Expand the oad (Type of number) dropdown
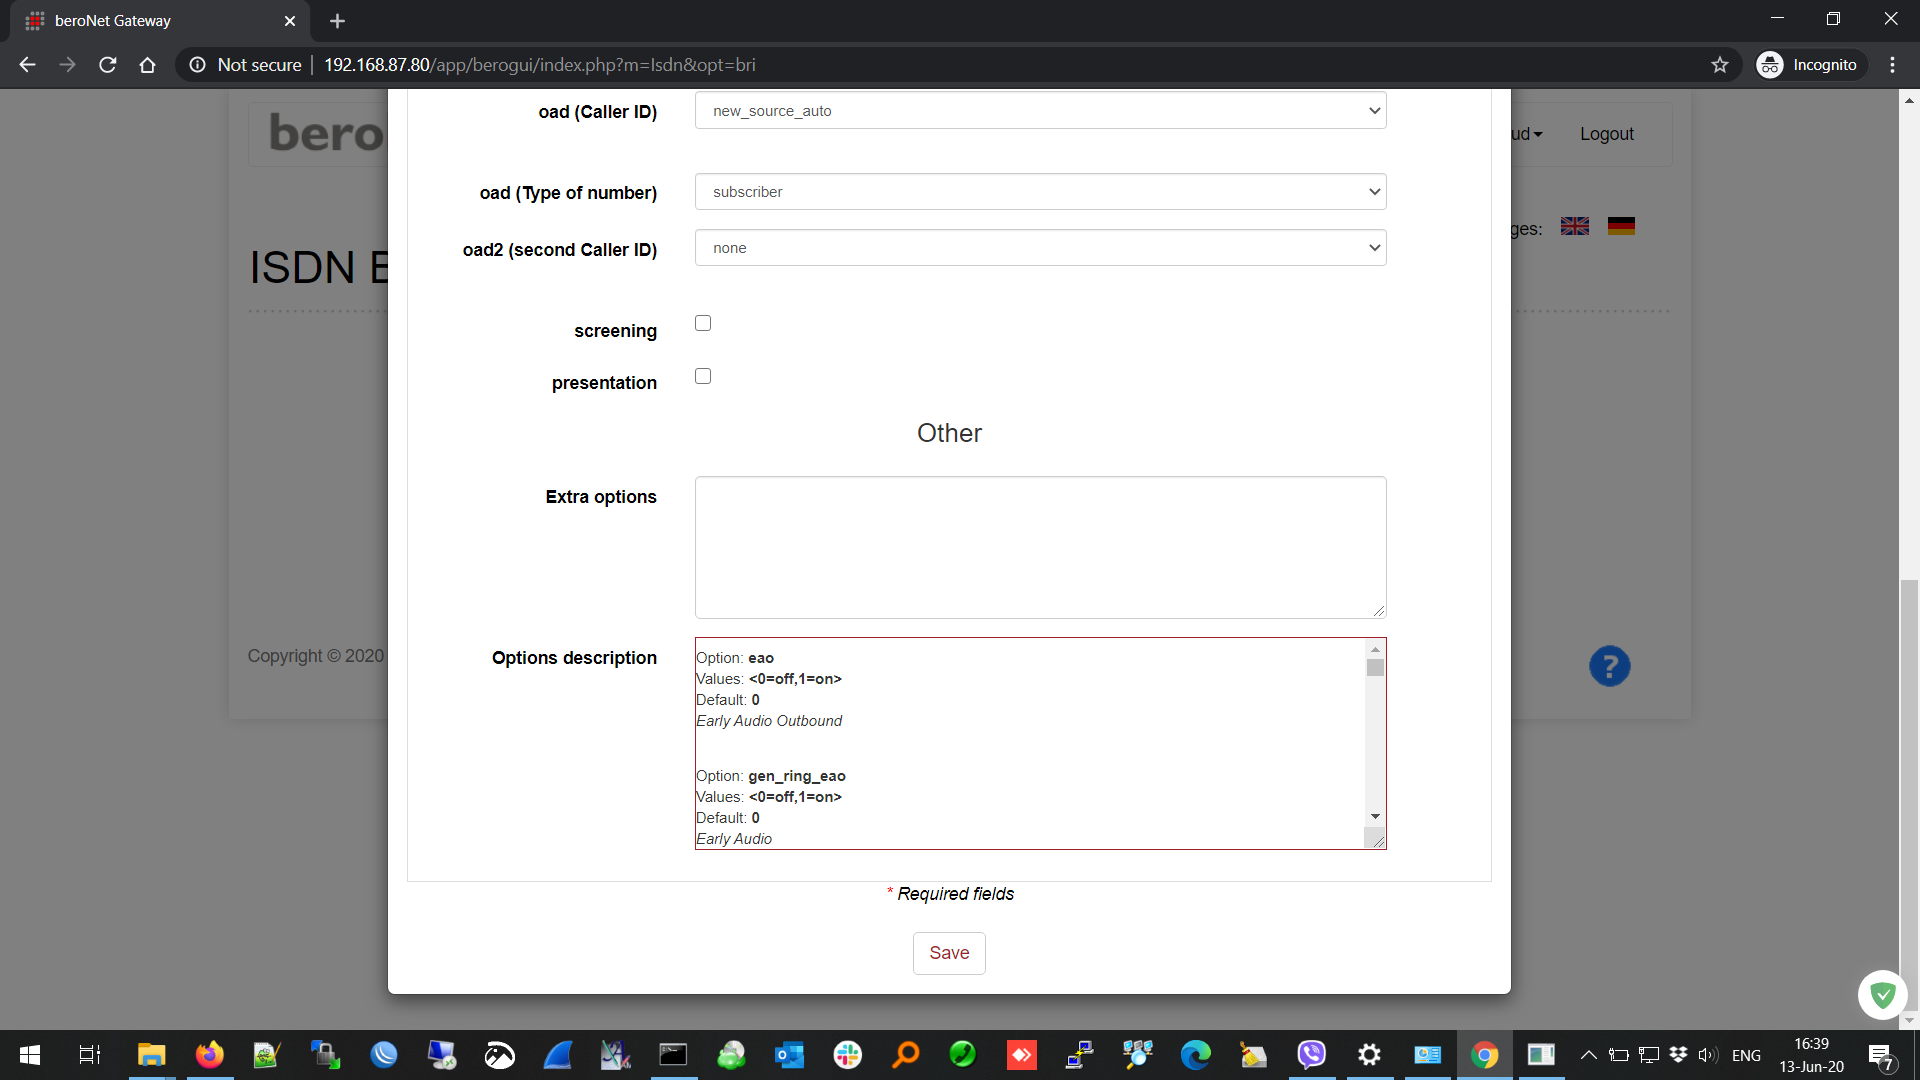 click(1040, 192)
